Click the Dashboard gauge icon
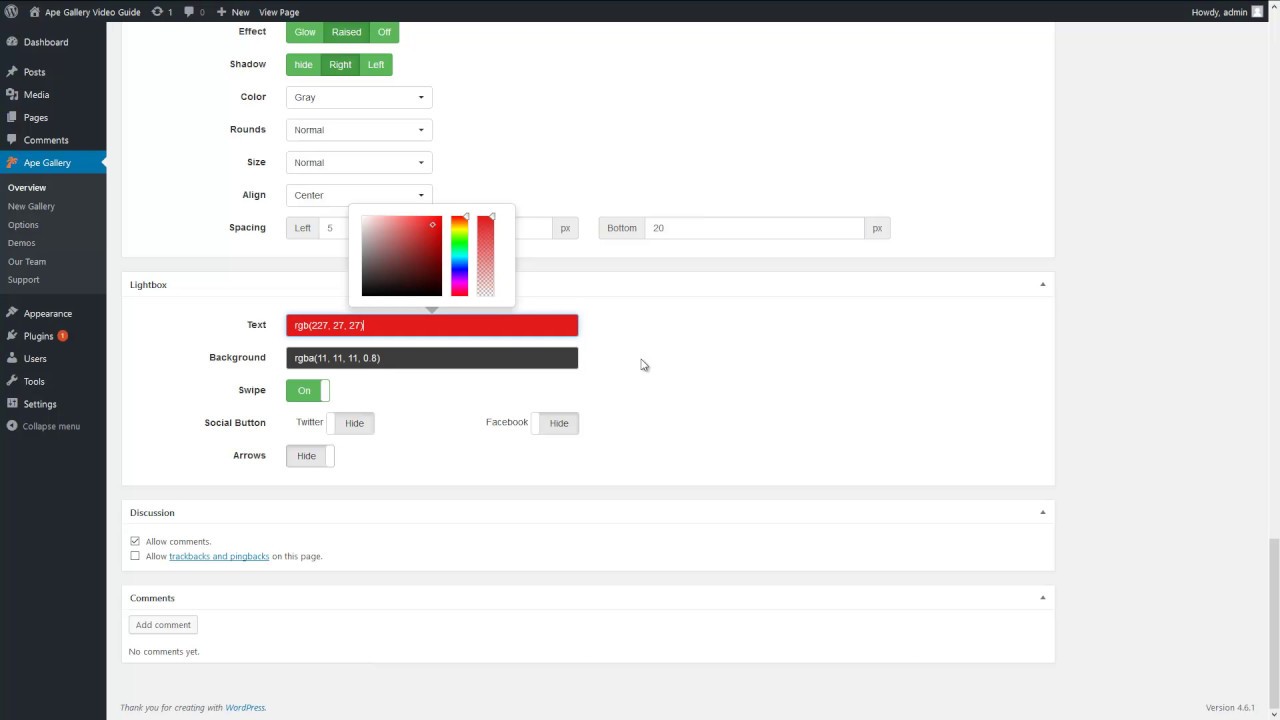This screenshot has width=1280, height=720. click(12, 42)
